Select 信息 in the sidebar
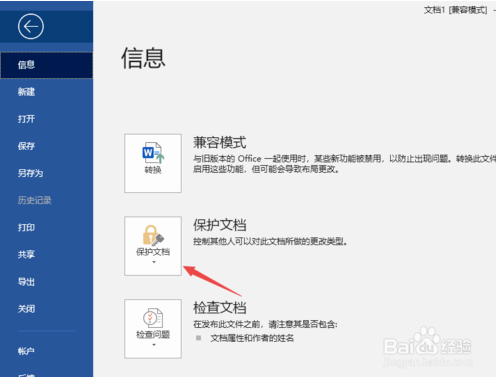 (46, 65)
